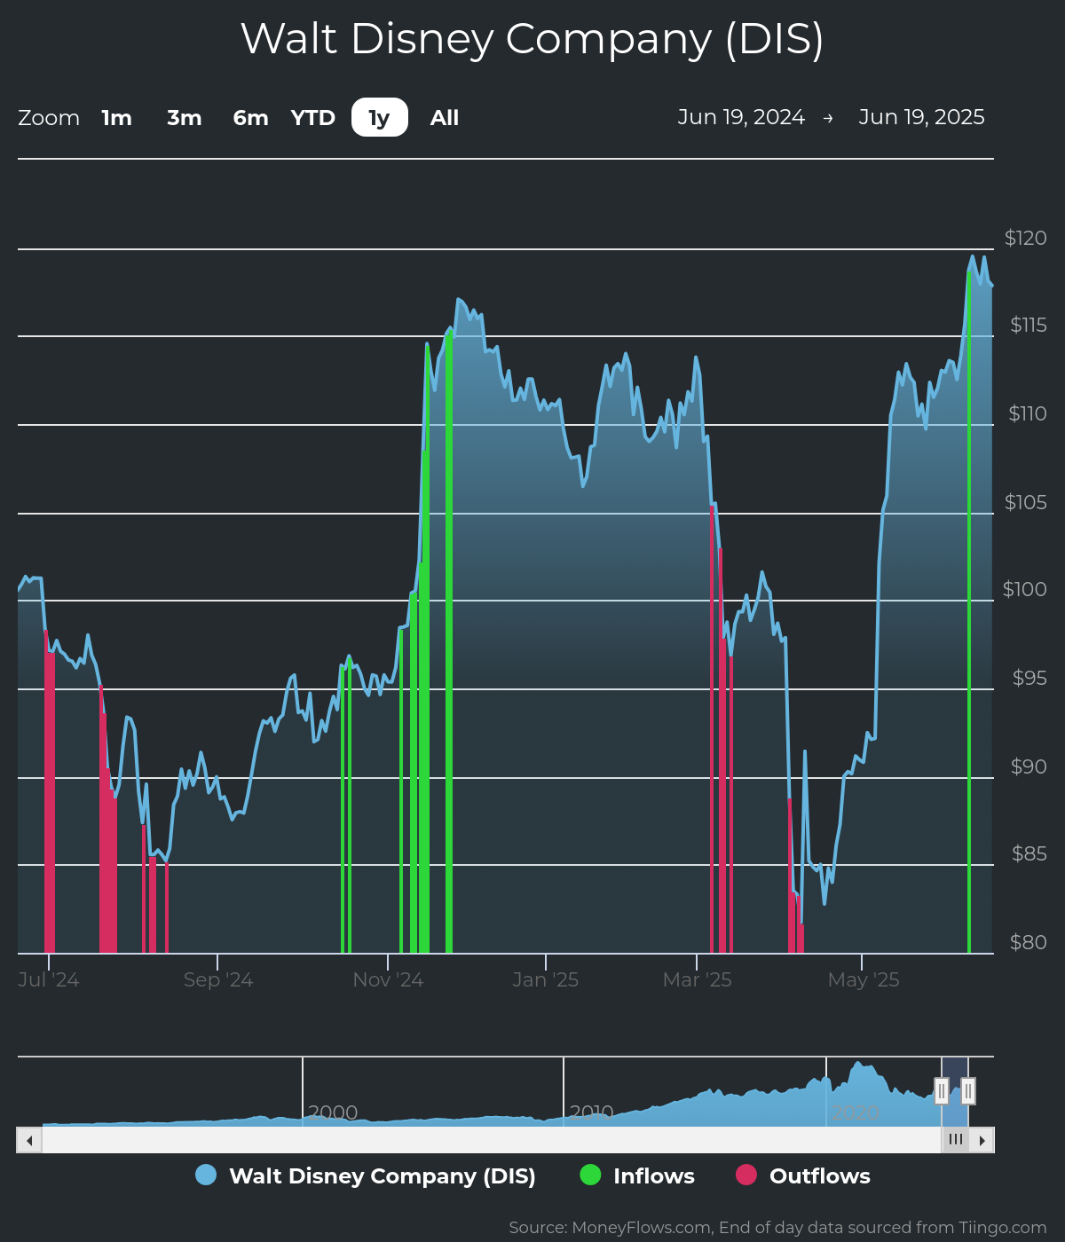The width and height of the screenshot is (1065, 1242).
Task: Edit the Jun 19, 2024 start date
Action: click(741, 117)
